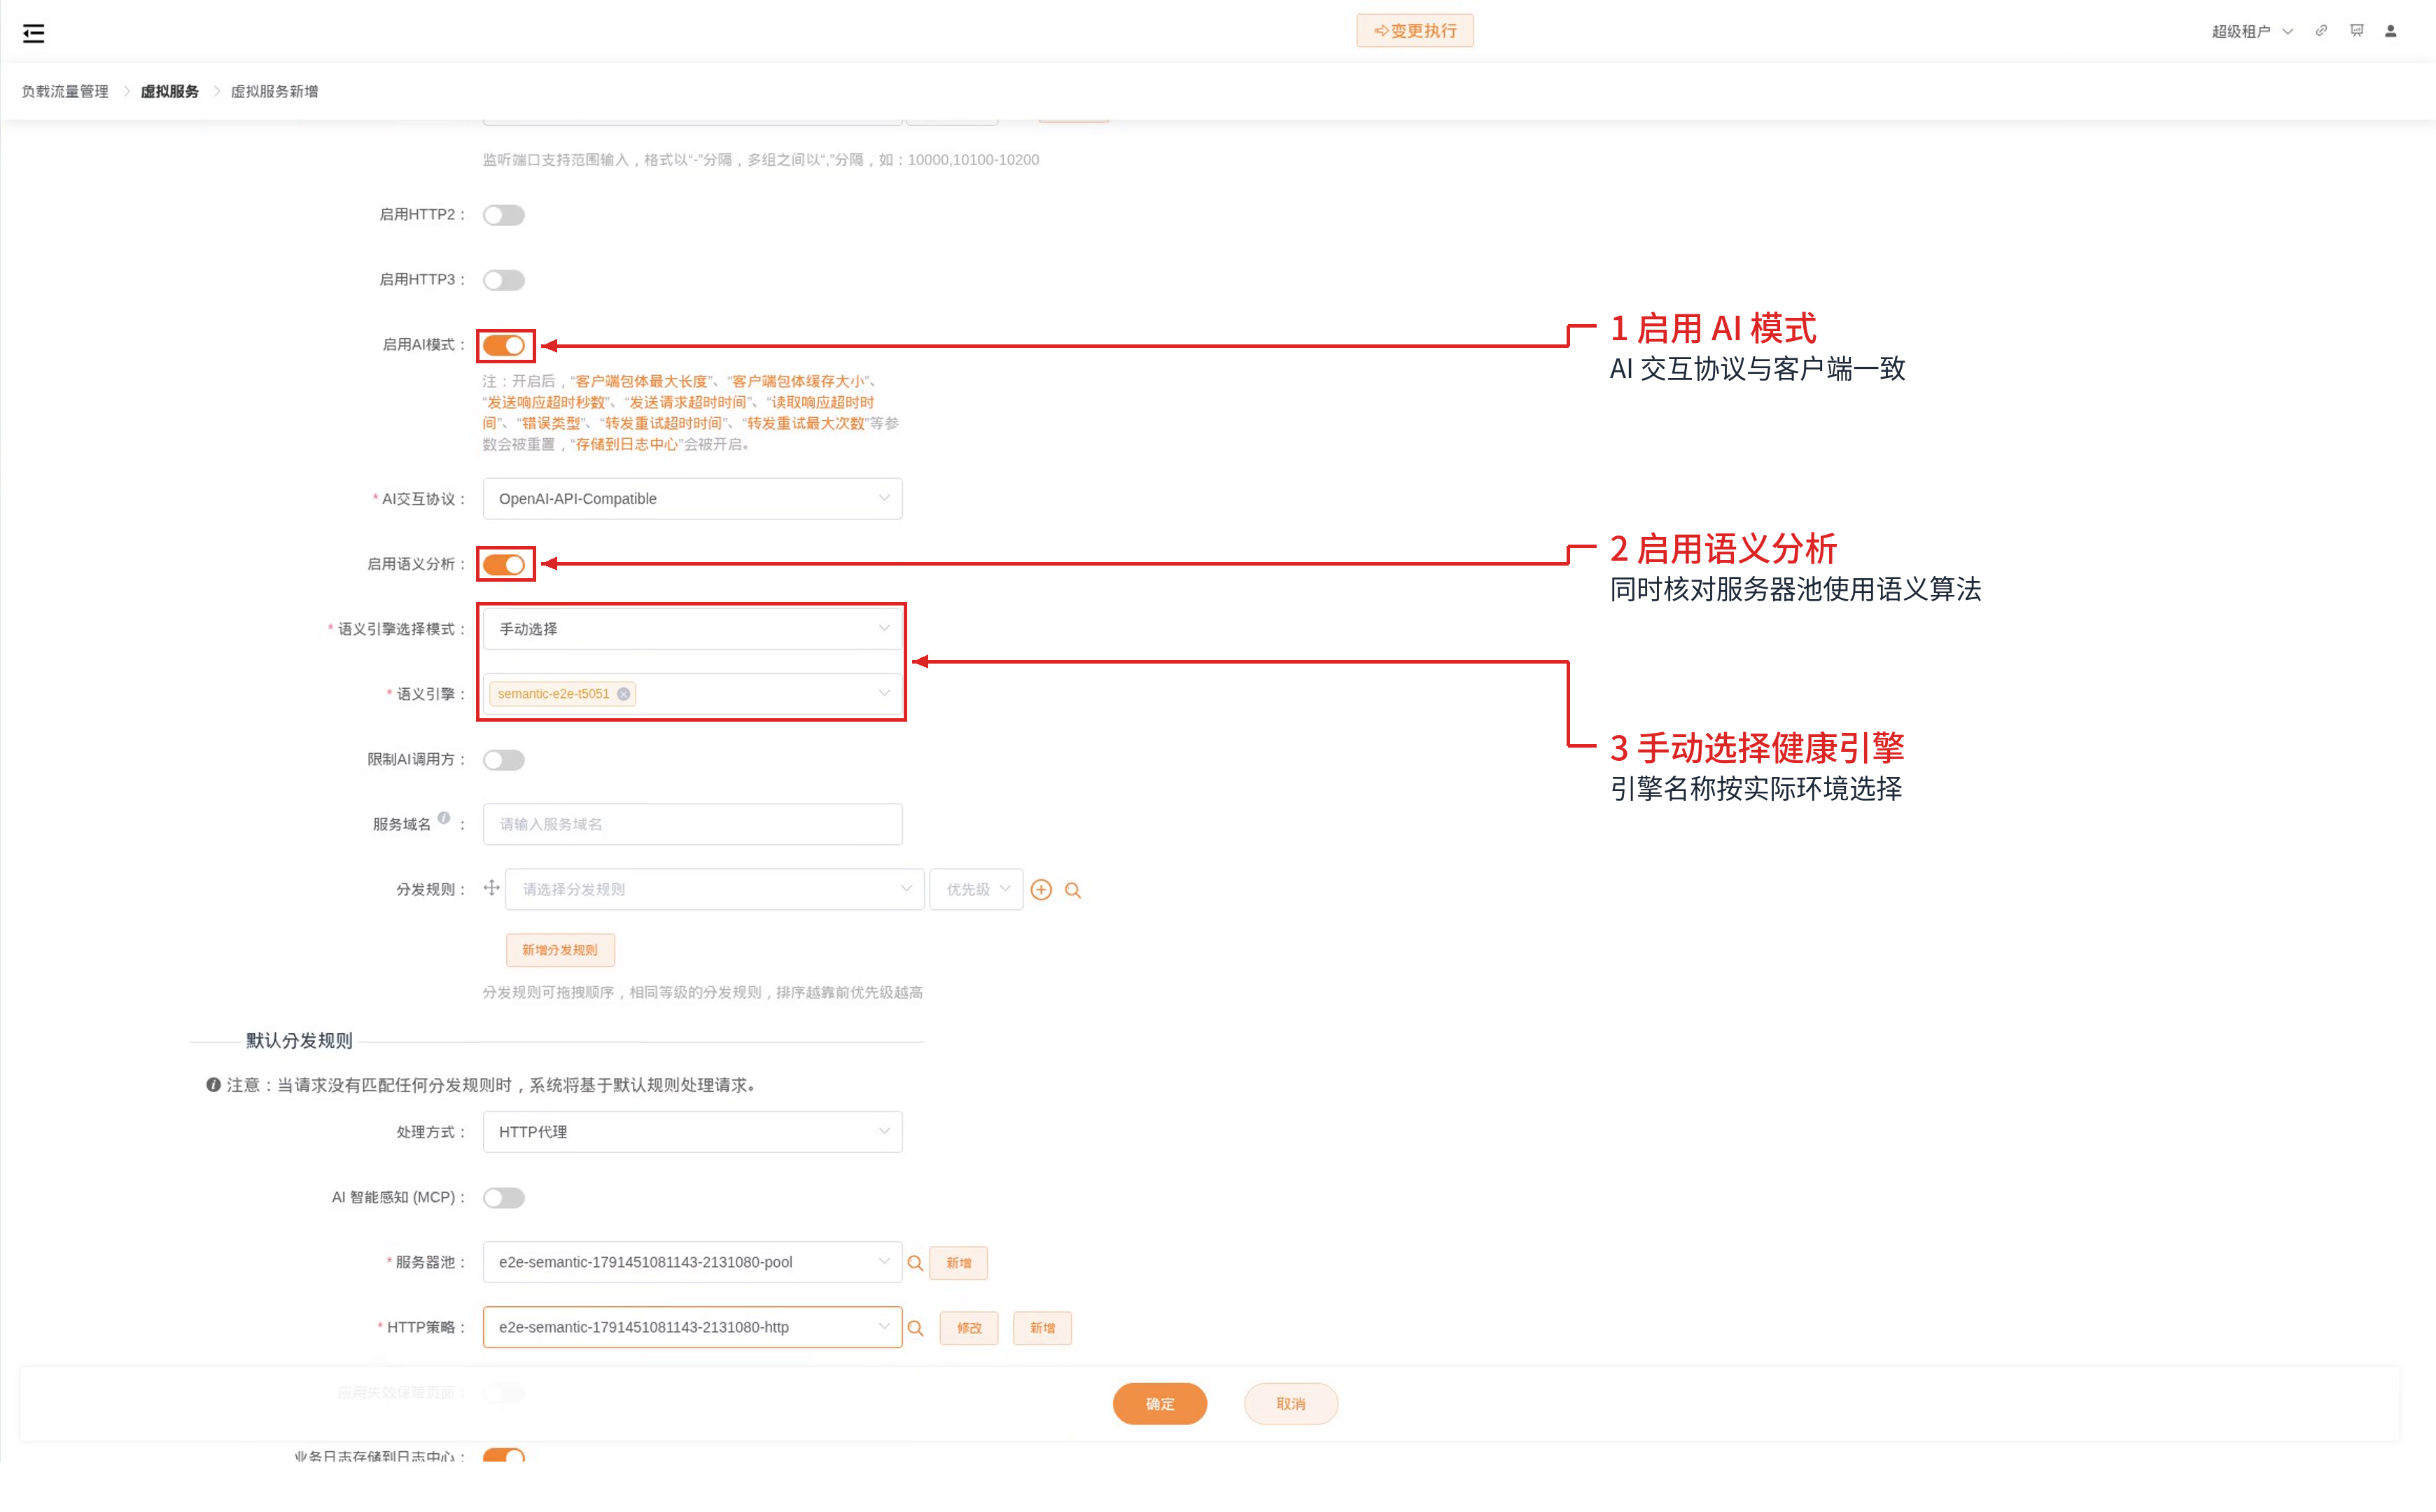Collapse the sidebar menu hamburger icon

(x=33, y=34)
